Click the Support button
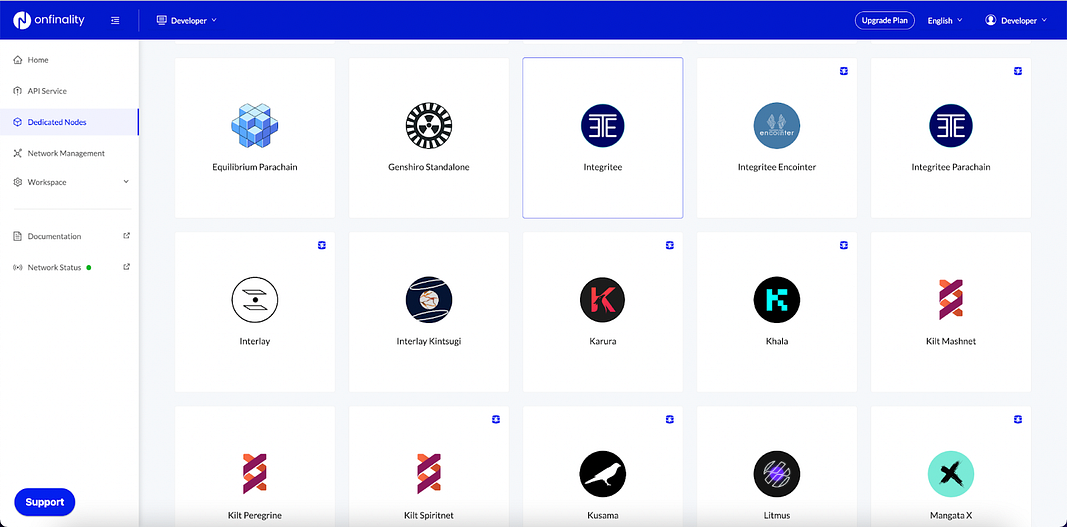Viewport: 1067px width, 527px height. tap(45, 502)
